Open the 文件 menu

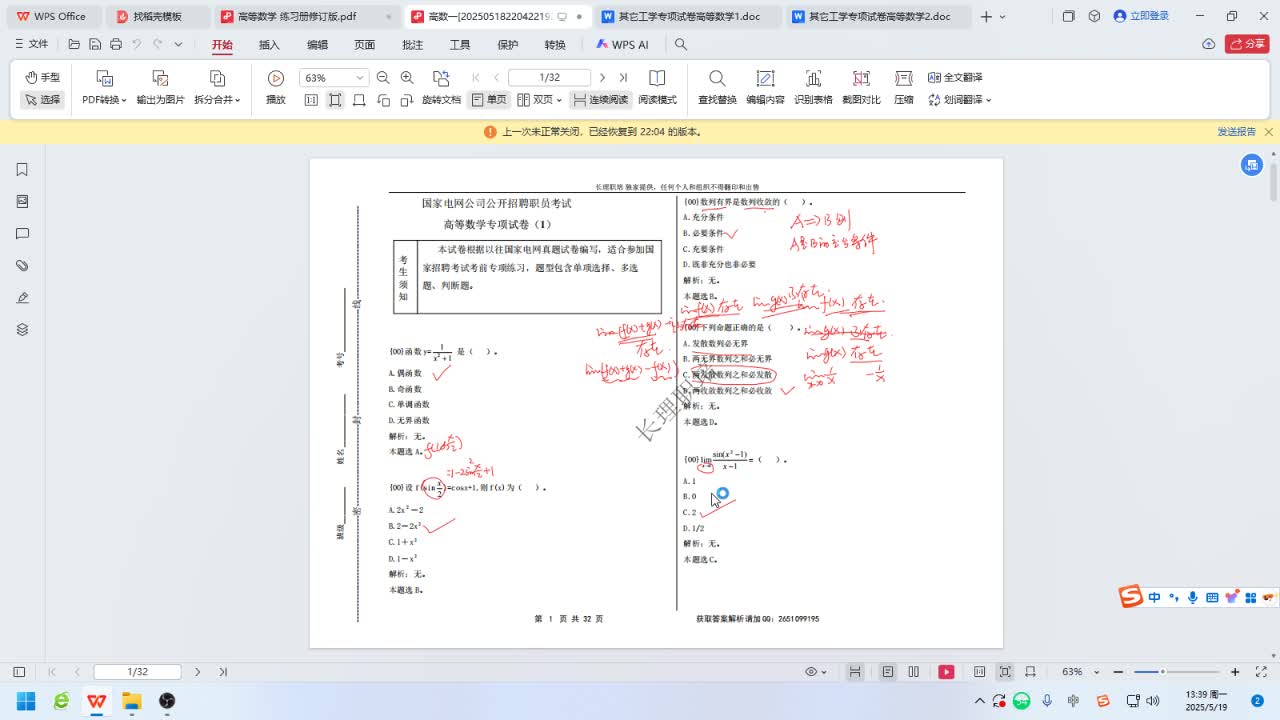tap(31, 44)
